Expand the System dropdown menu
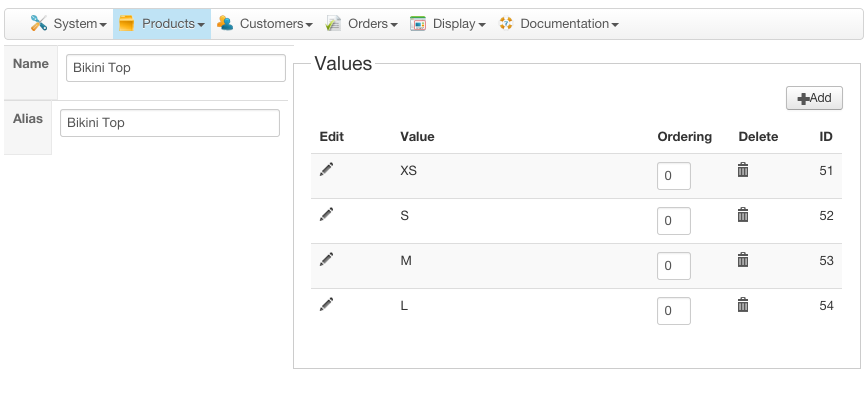 (x=68, y=24)
